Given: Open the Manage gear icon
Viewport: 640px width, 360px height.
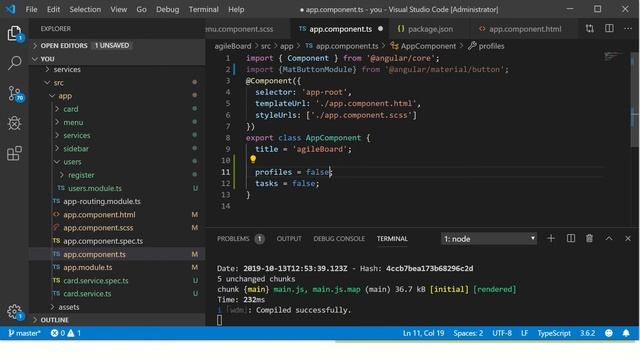Looking at the screenshot, I should coord(14,311).
